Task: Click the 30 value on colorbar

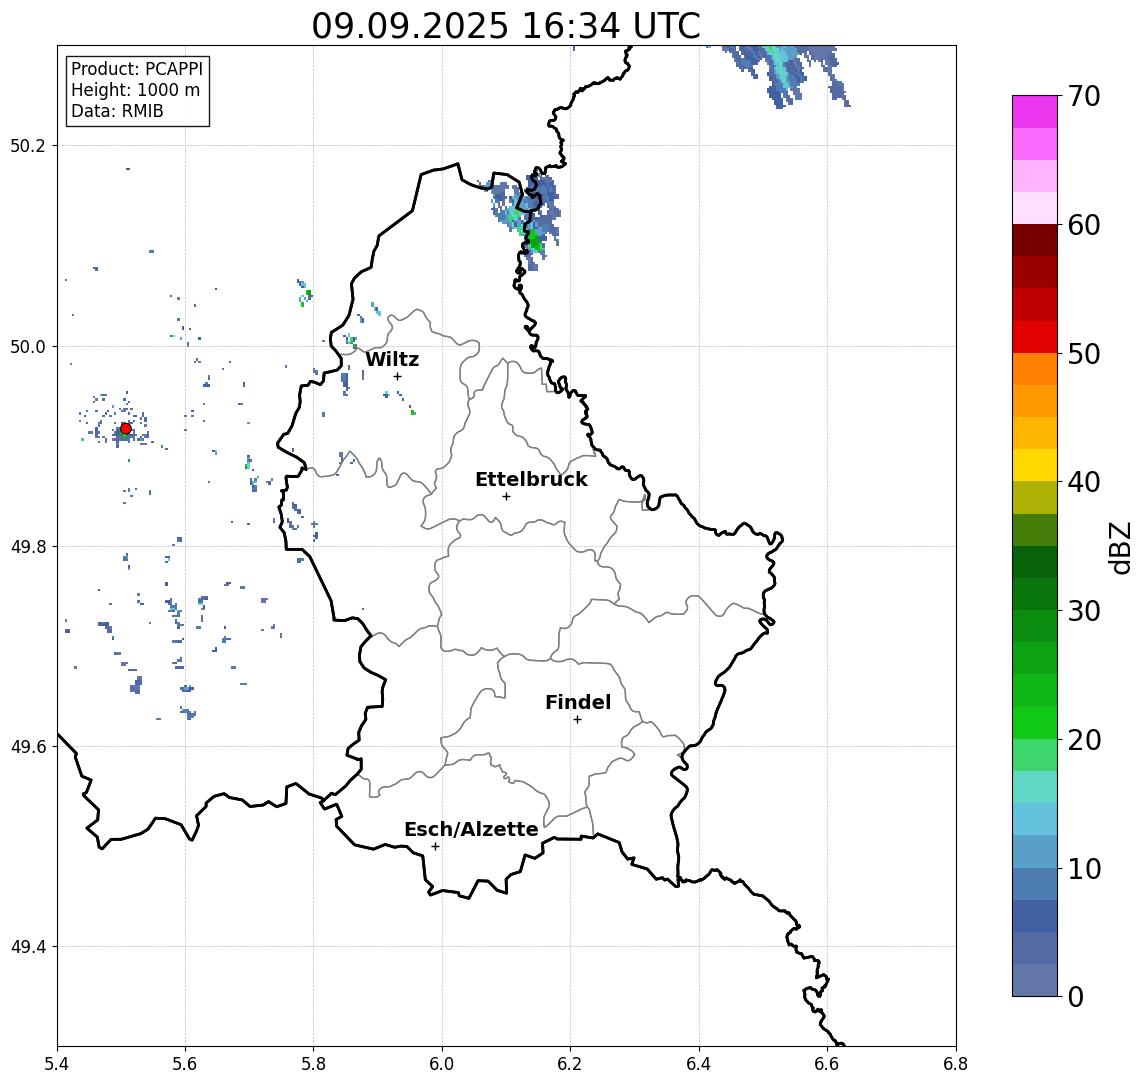Action: [1084, 611]
